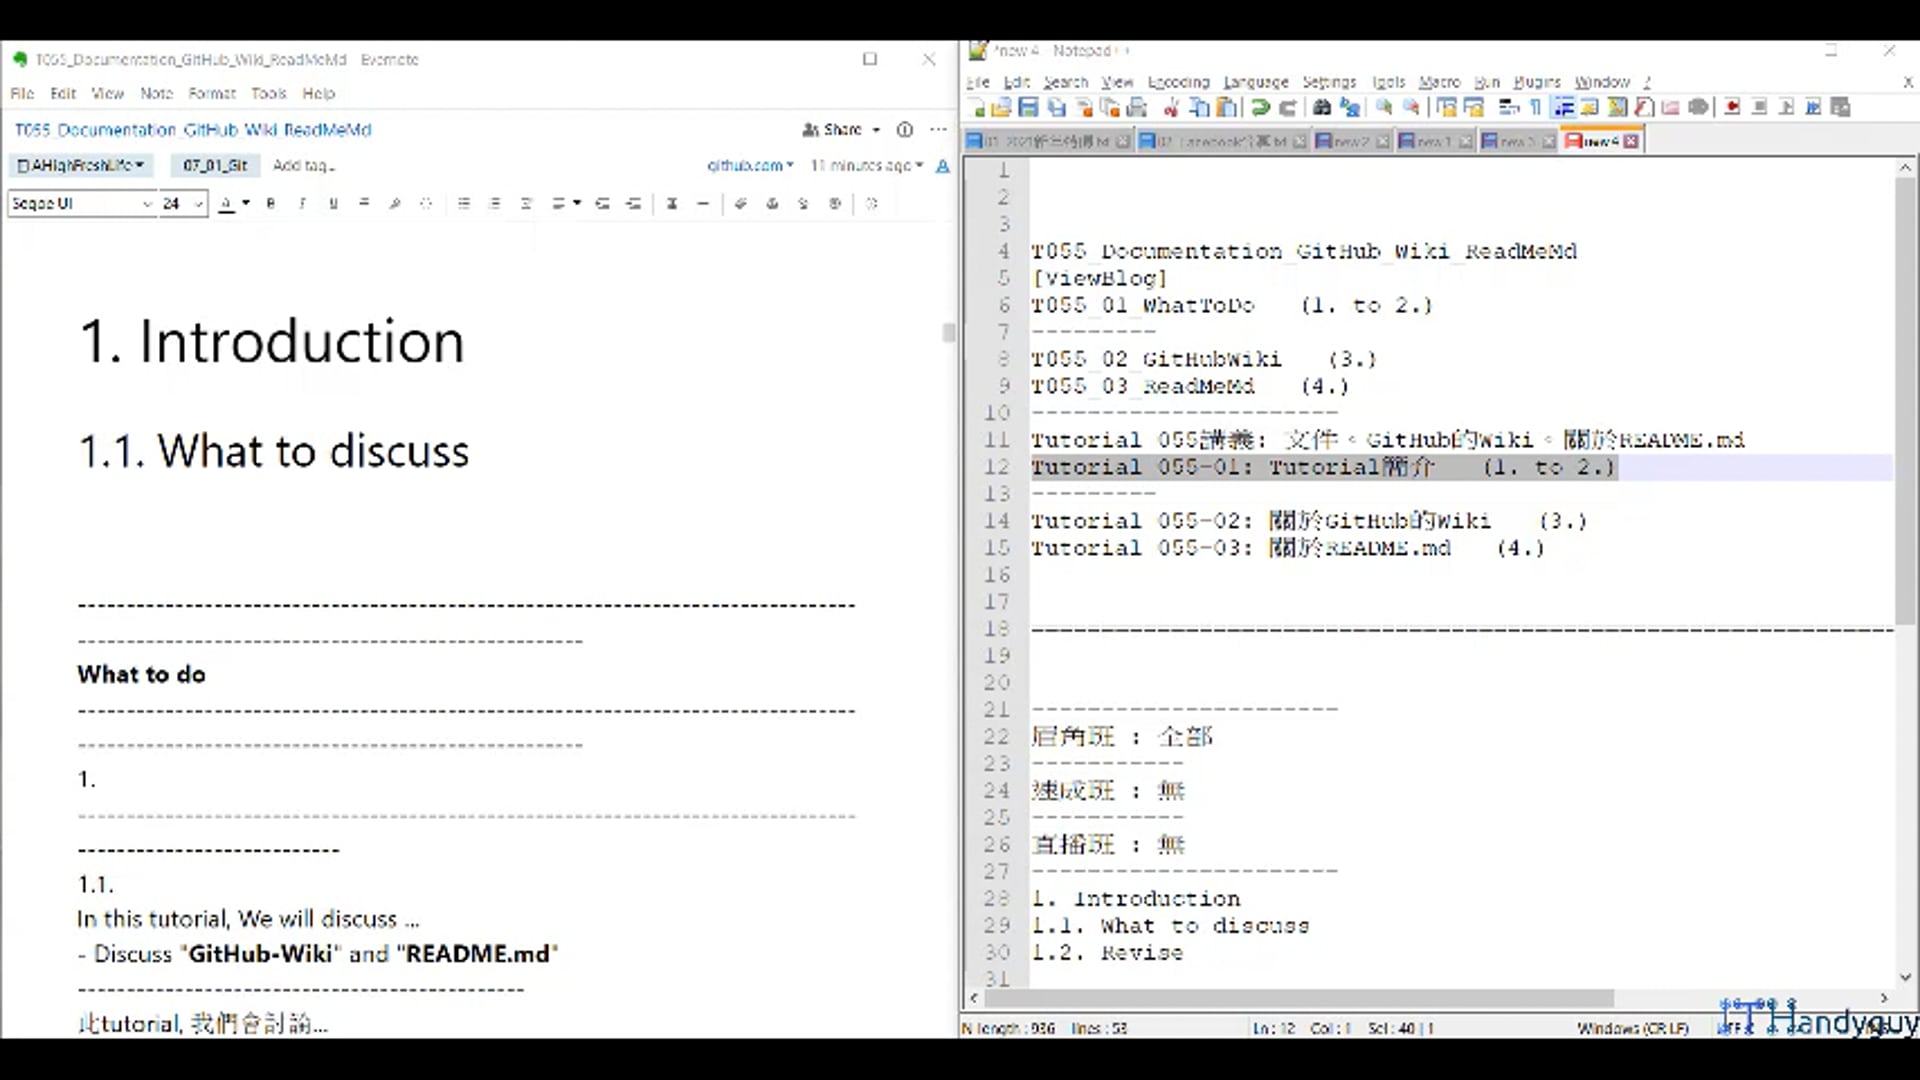Toggle bold formatting in Evernote
The width and height of the screenshot is (1920, 1080).
[x=270, y=203]
